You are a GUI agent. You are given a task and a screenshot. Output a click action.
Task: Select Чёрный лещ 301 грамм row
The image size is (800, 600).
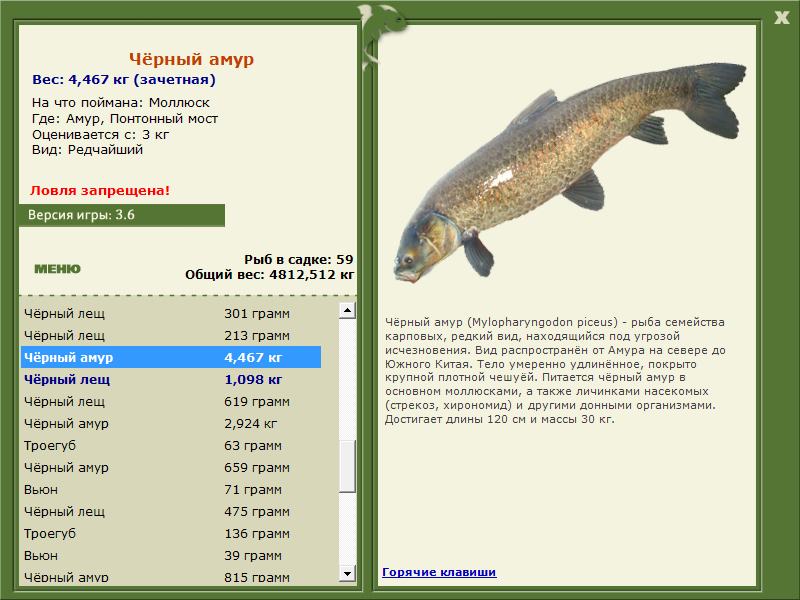(x=171, y=313)
